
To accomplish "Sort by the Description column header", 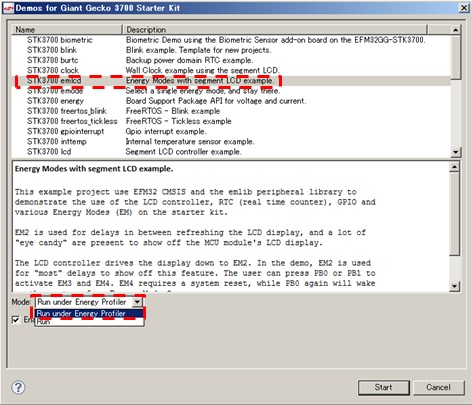I will click(274, 29).
